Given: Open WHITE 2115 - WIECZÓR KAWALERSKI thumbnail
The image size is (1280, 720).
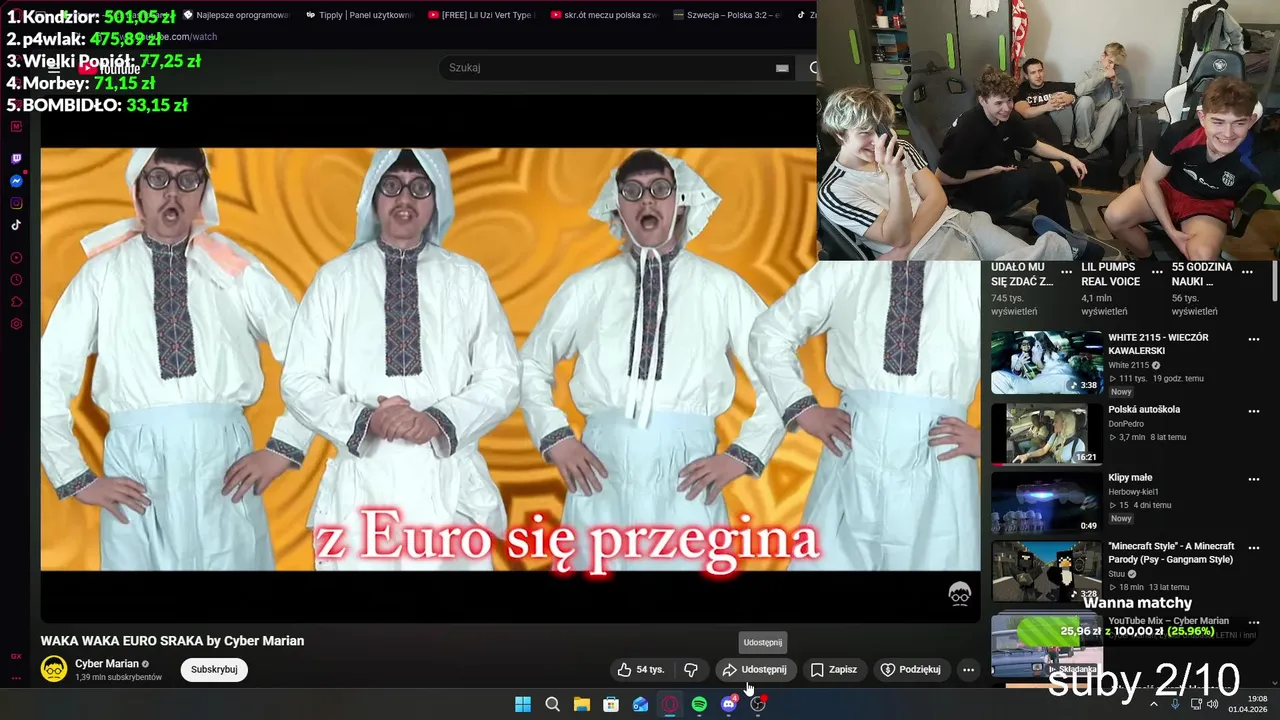Looking at the screenshot, I should [1047, 363].
